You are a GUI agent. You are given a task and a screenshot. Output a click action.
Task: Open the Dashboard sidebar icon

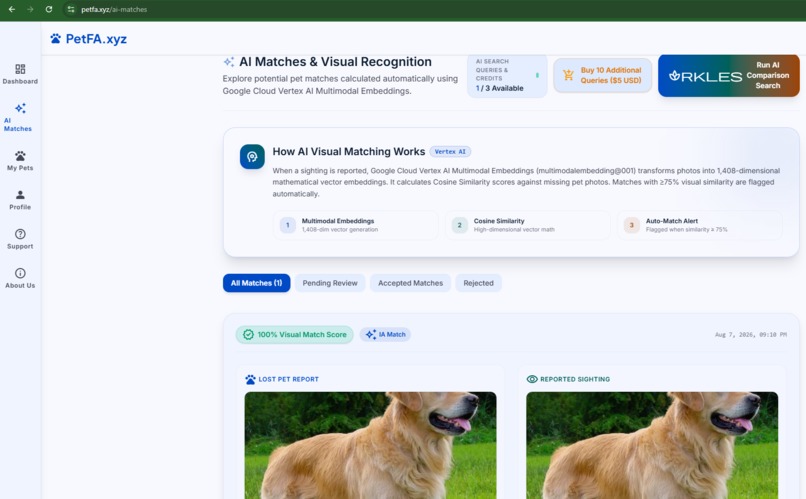[20, 69]
